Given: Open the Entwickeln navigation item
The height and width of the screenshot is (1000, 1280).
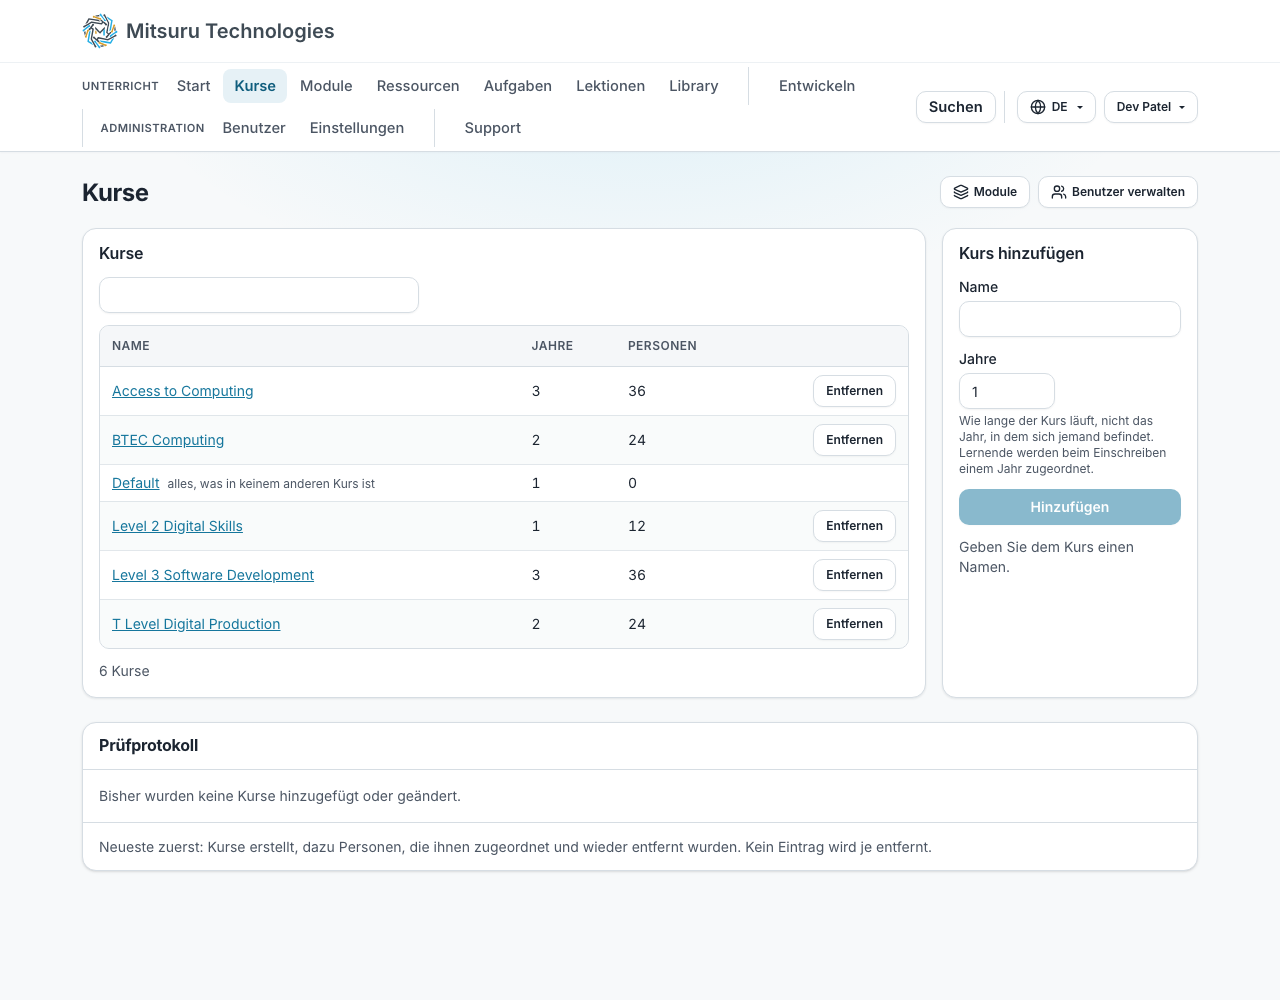Looking at the screenshot, I should coord(817,86).
